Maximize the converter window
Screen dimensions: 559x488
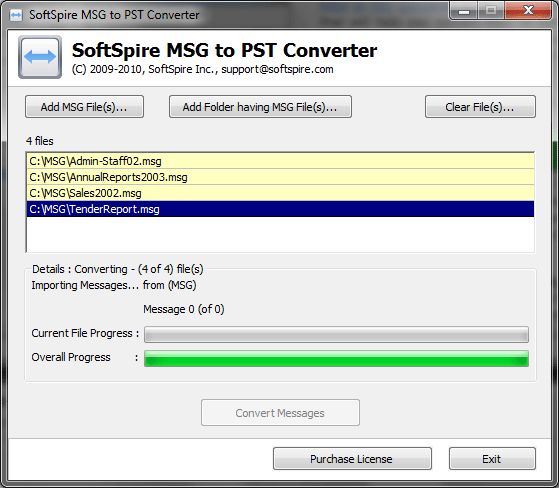pos(491,11)
